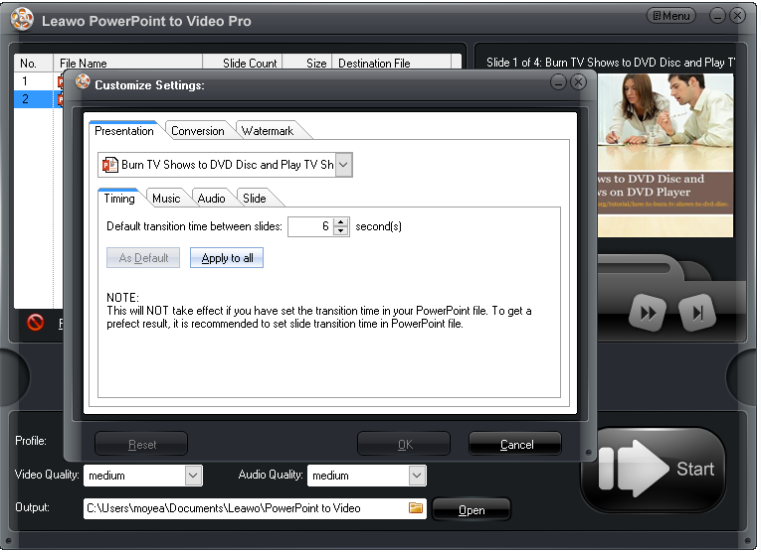Click the As Default button
The height and width of the screenshot is (554, 761).
click(x=143, y=258)
